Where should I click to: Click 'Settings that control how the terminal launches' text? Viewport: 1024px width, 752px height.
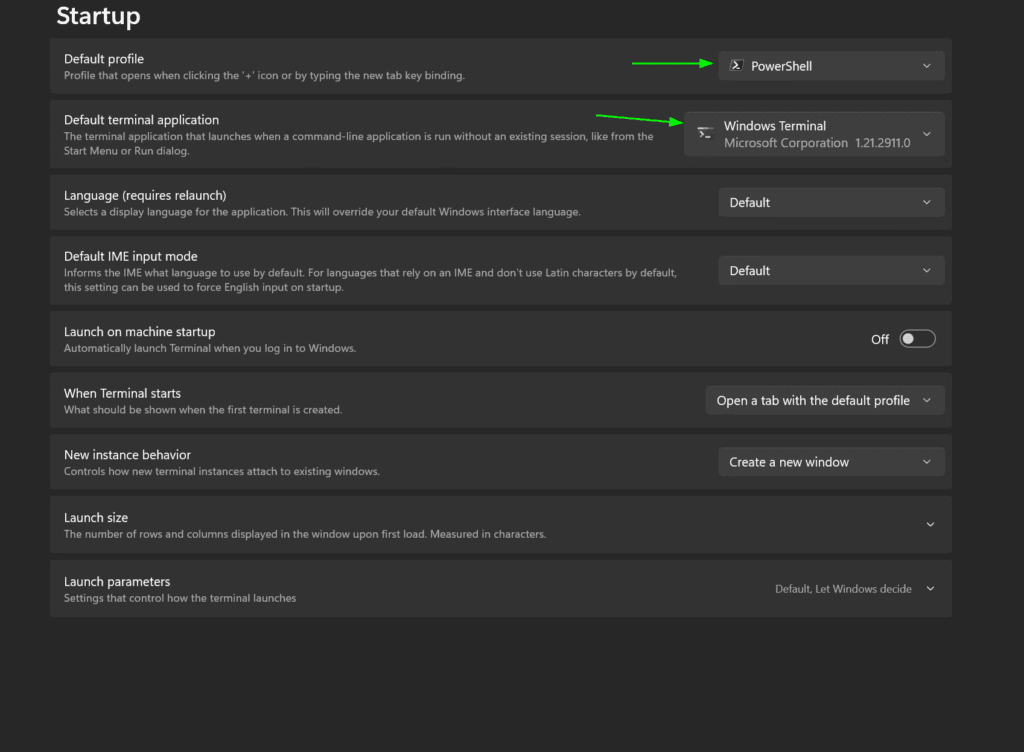[180, 598]
